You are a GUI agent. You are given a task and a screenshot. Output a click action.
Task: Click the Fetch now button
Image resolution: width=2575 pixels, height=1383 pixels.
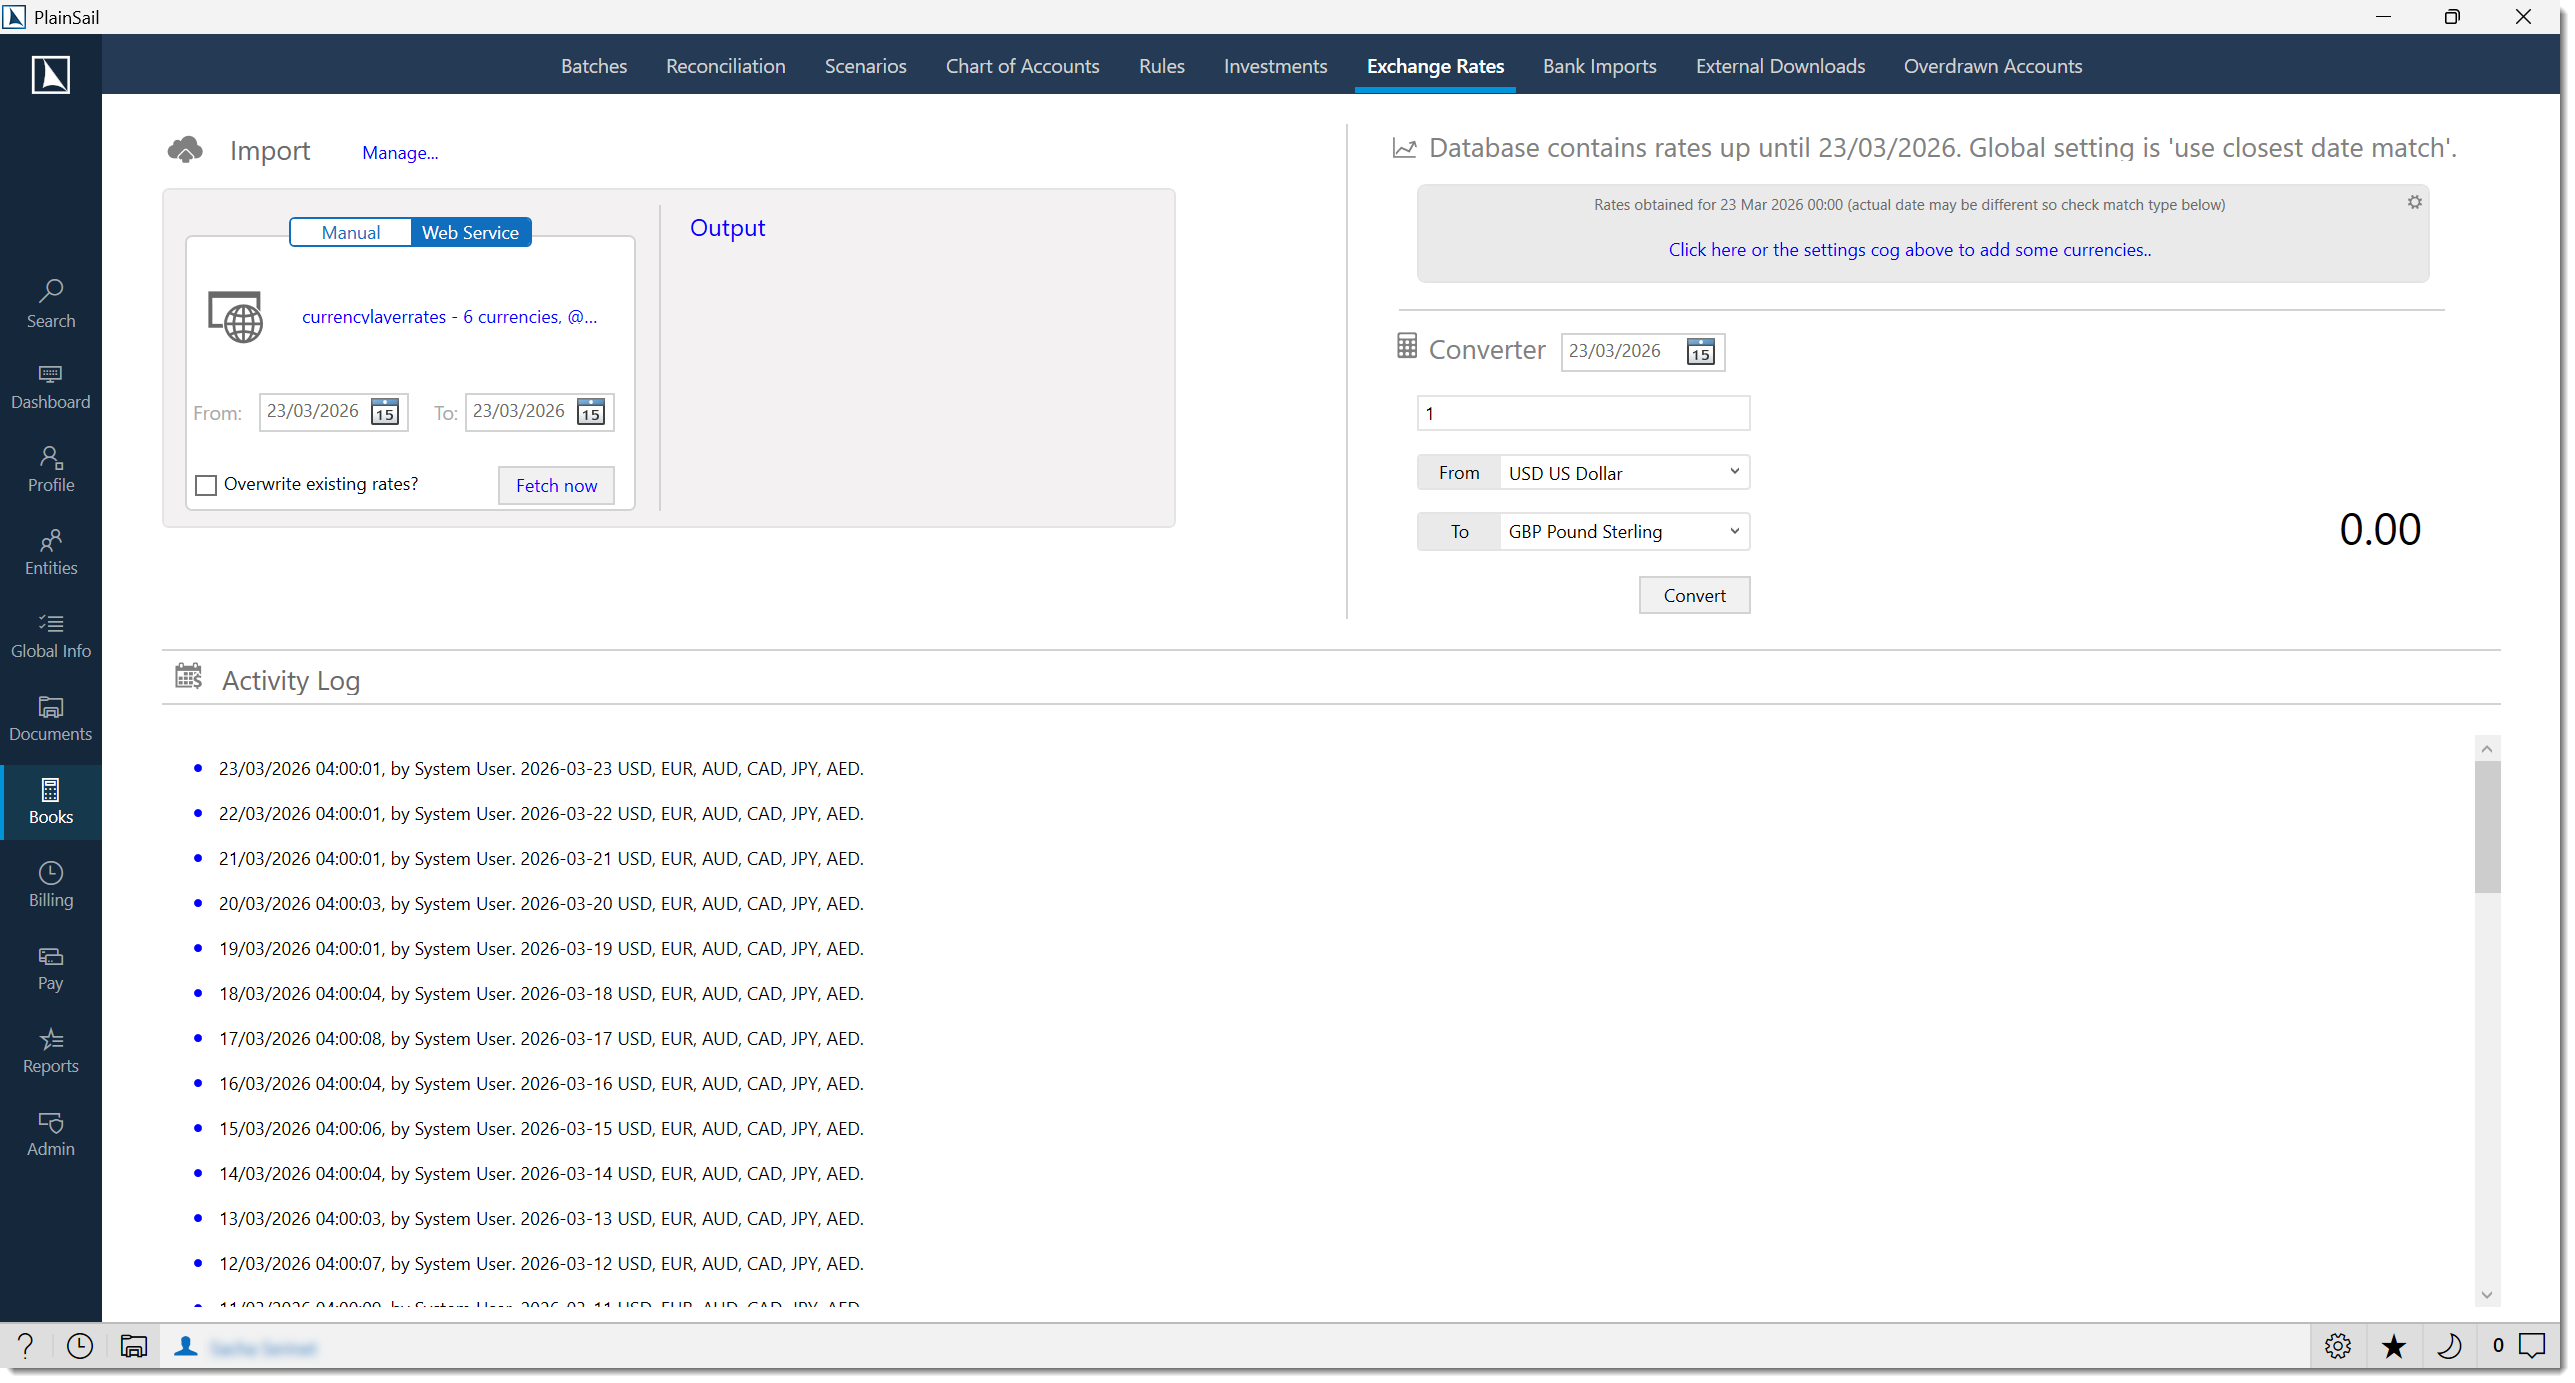pos(555,485)
